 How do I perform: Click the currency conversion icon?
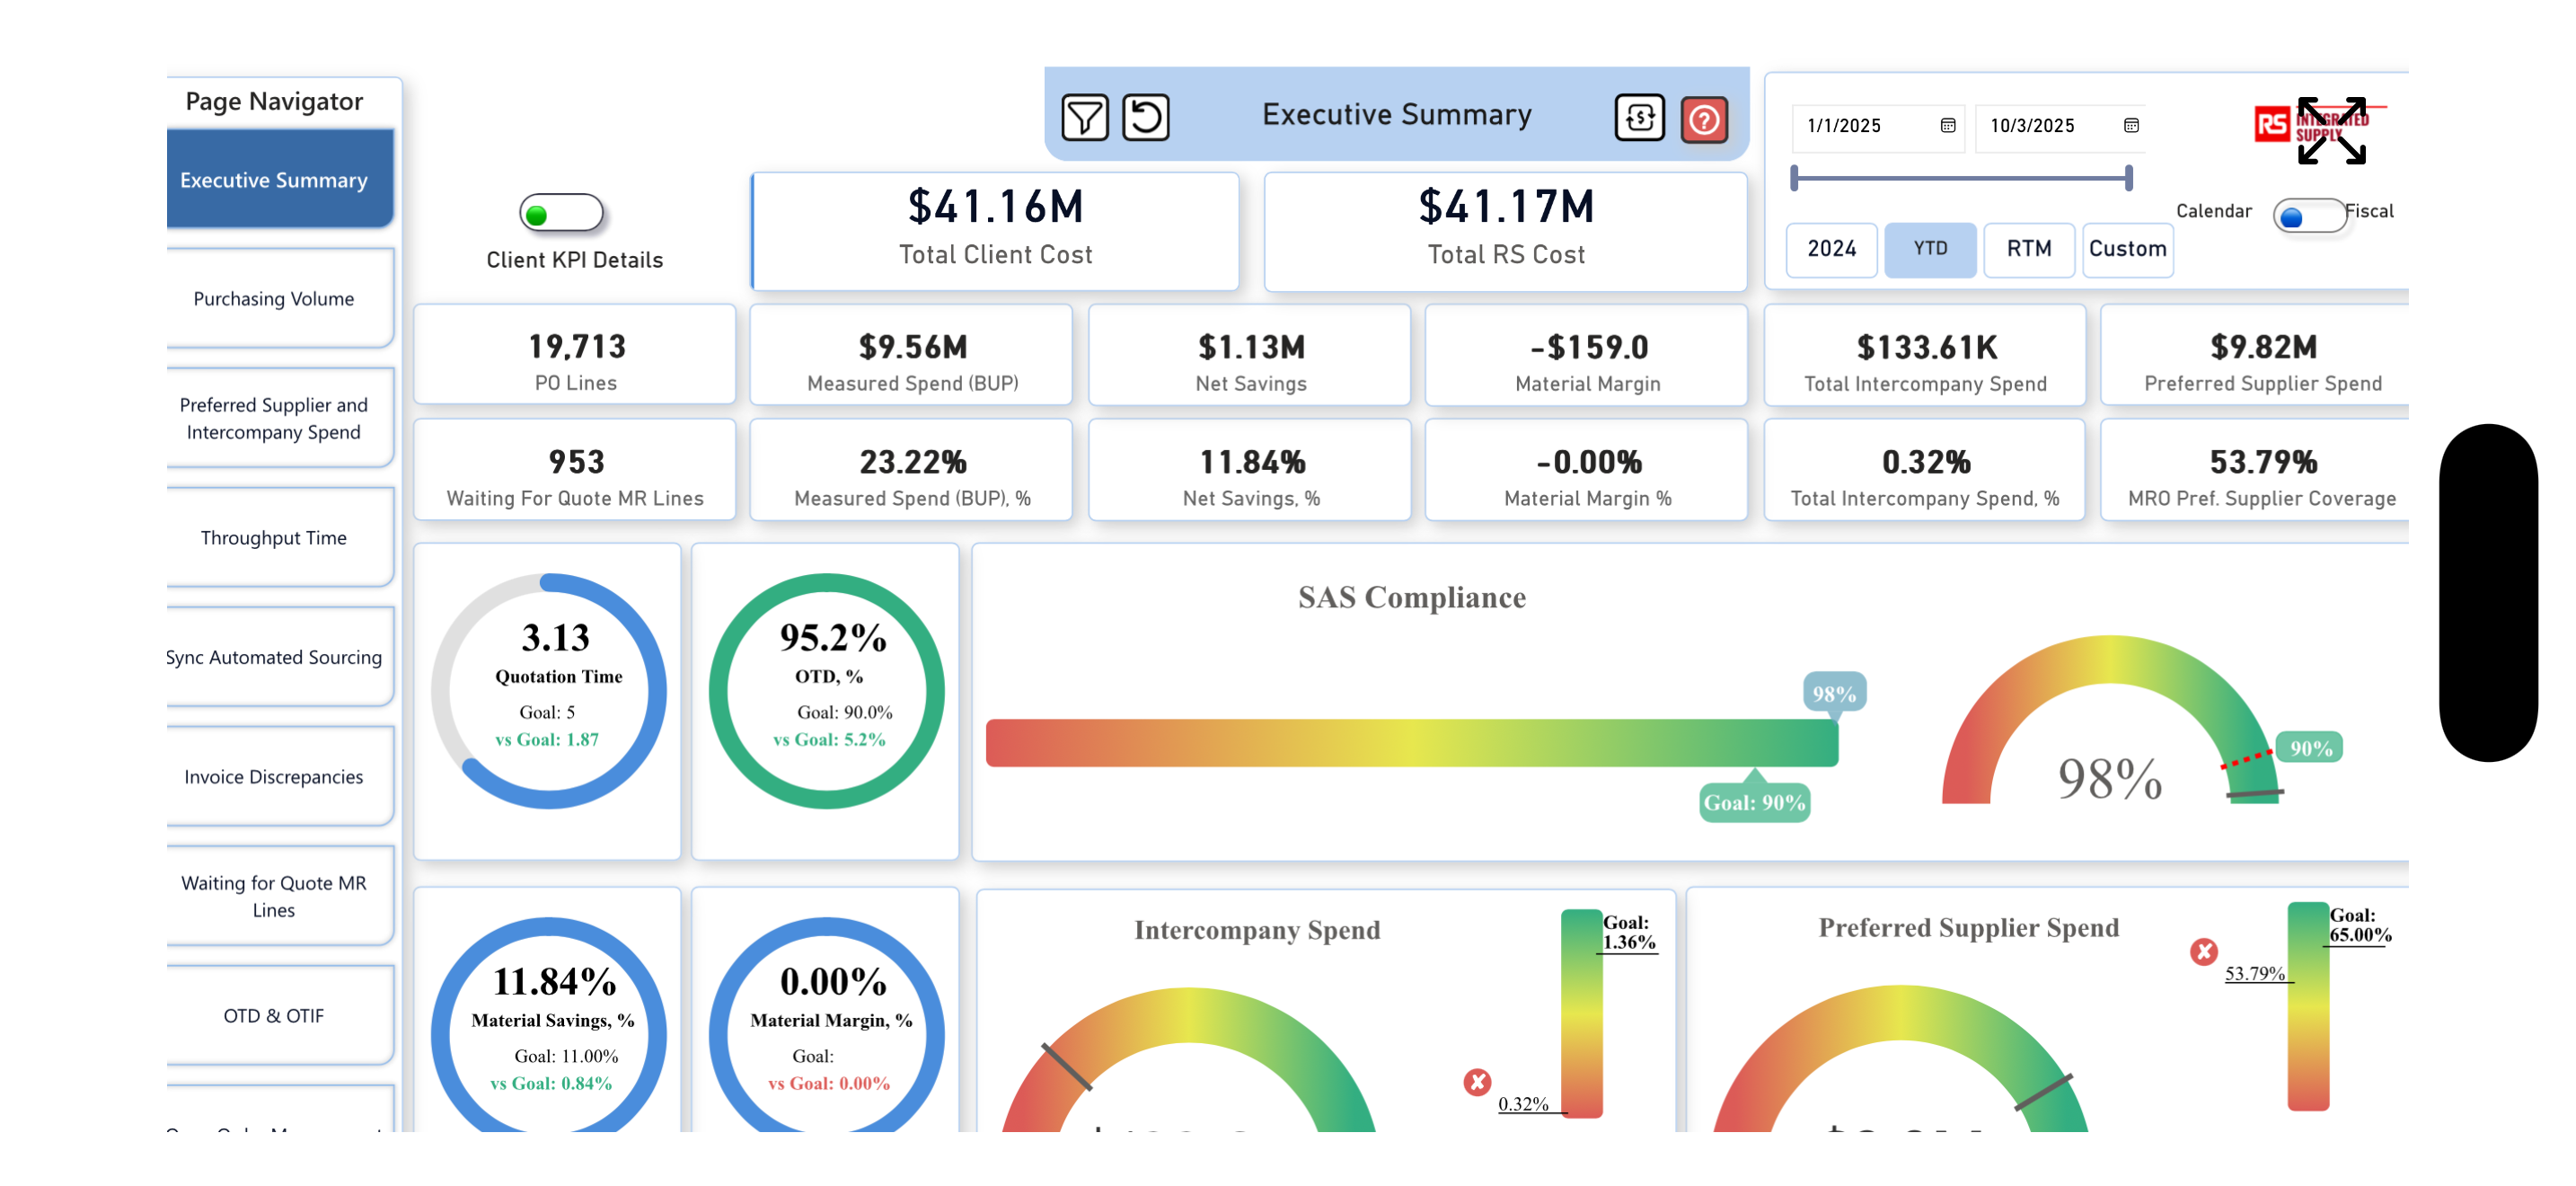point(1639,118)
